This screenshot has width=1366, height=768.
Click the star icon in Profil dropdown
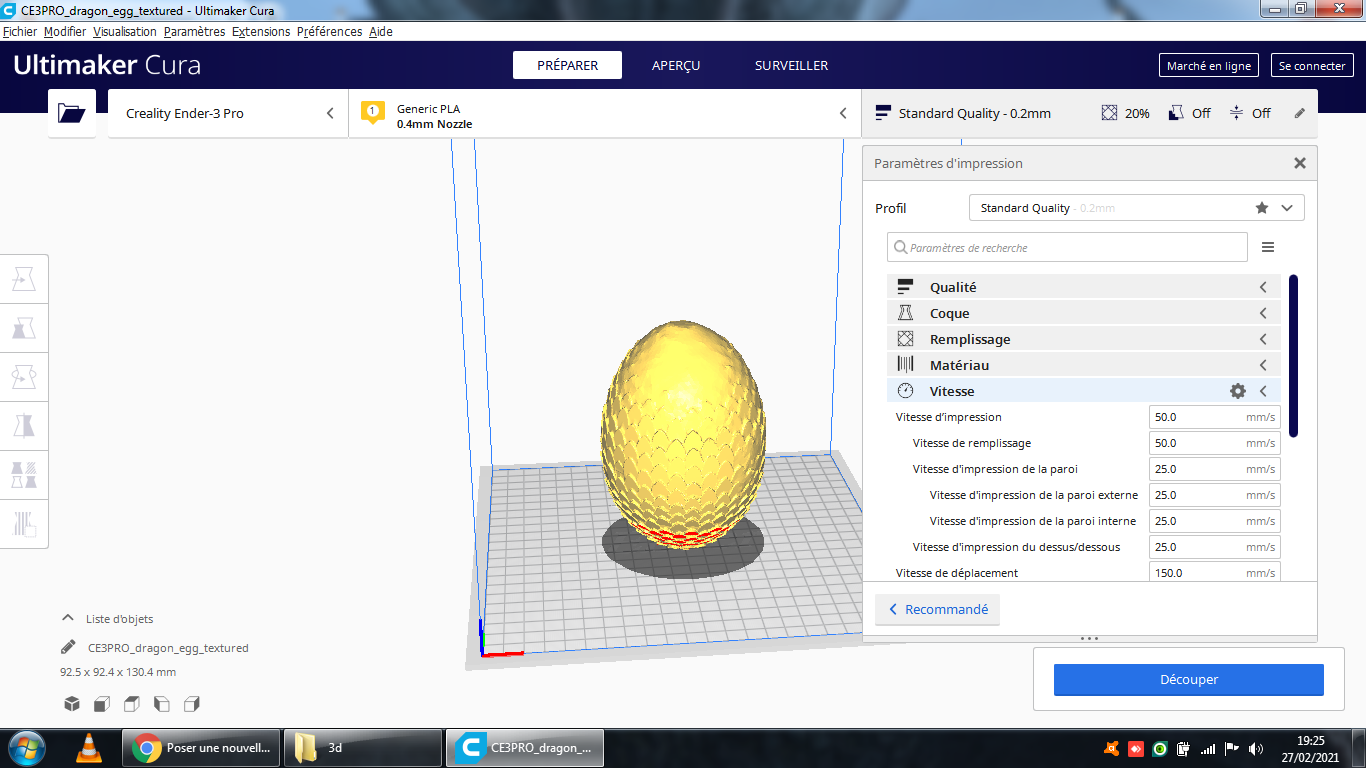pyautogui.click(x=1262, y=208)
